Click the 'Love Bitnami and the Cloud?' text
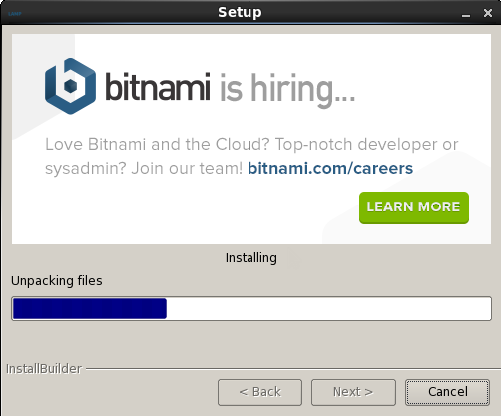Image resolution: width=502 pixels, height=417 pixels. click(x=157, y=144)
